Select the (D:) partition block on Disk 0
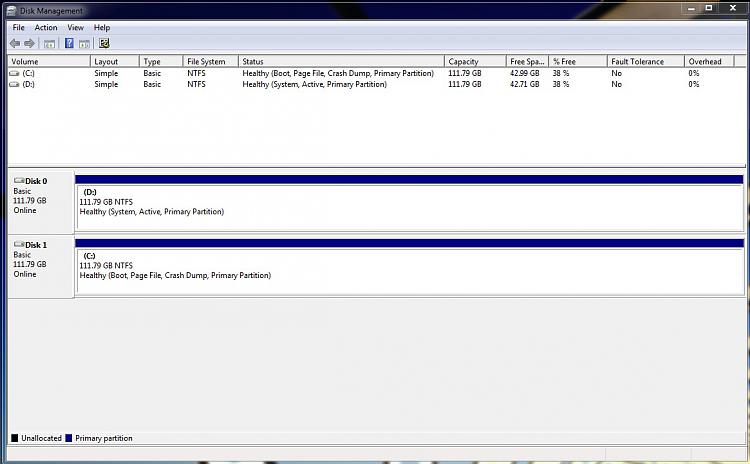Image resolution: width=750 pixels, height=464 pixels. pyautogui.click(x=409, y=208)
